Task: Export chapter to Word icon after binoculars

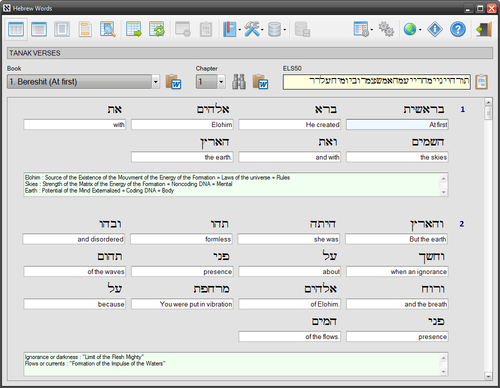Action: pyautogui.click(x=260, y=82)
